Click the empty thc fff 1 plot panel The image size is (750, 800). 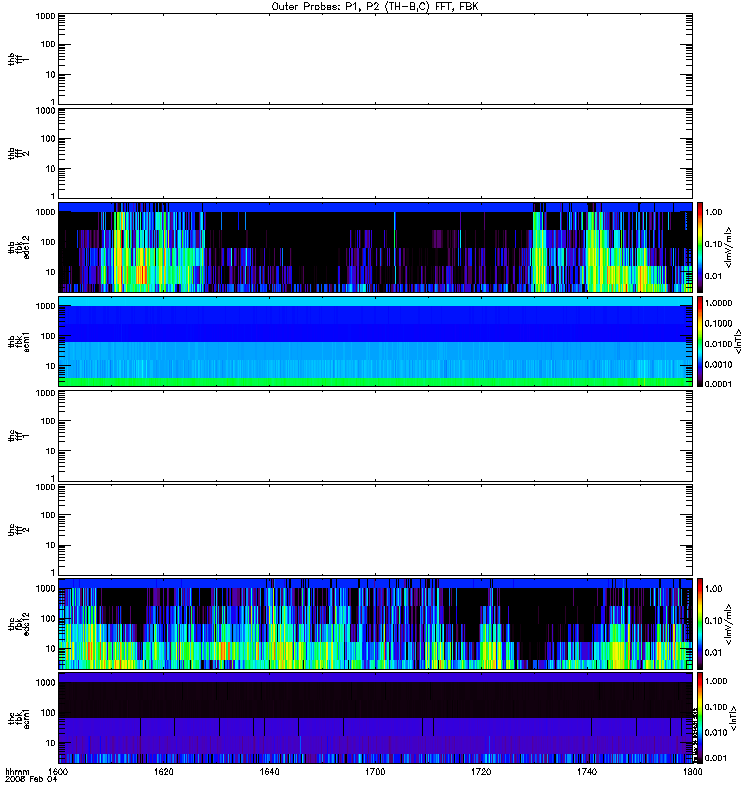[376, 436]
